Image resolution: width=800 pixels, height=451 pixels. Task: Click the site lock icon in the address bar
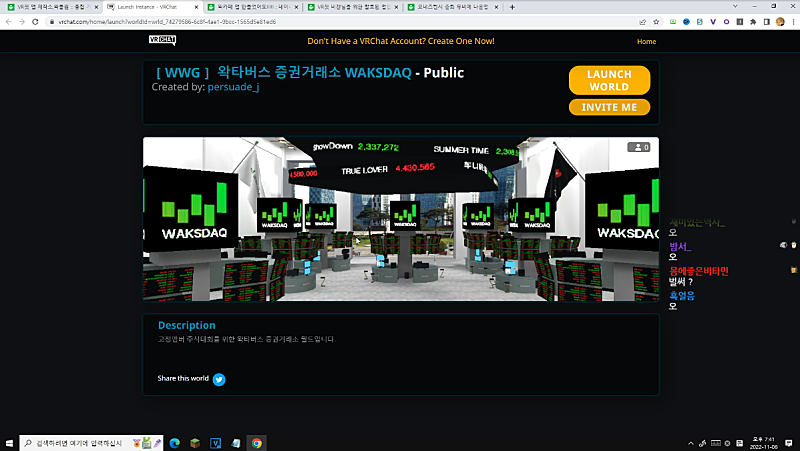point(52,22)
